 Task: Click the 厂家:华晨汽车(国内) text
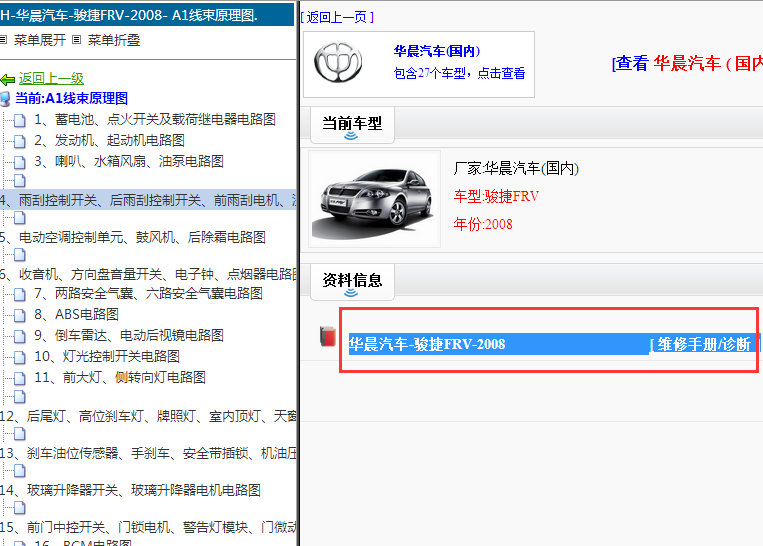click(516, 168)
